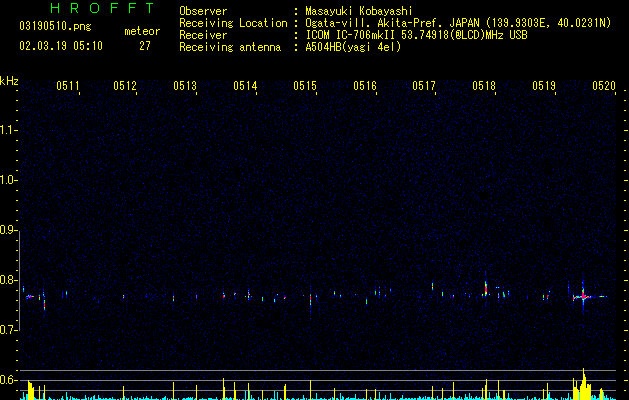The image size is (629, 400).
Task: Click the 0515 time marker
Action: 305,86
